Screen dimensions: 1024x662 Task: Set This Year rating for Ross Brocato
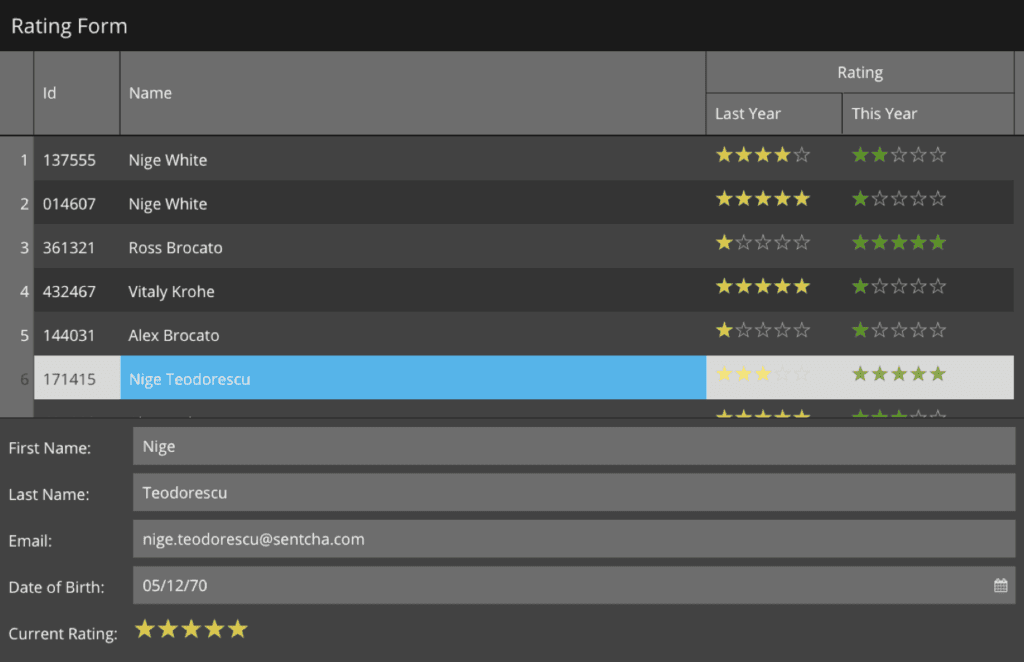coord(899,243)
